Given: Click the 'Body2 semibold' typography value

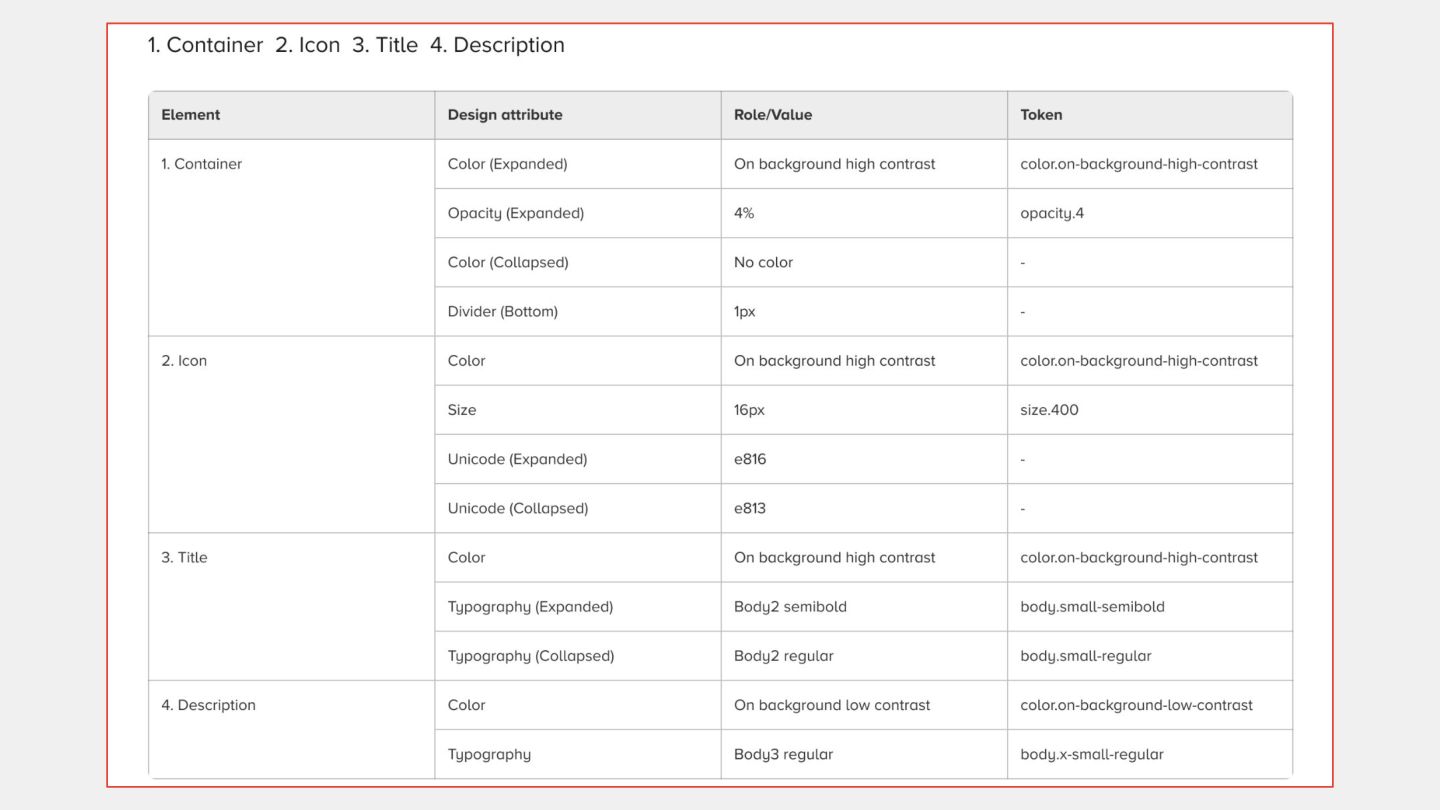Looking at the screenshot, I should click(790, 607).
